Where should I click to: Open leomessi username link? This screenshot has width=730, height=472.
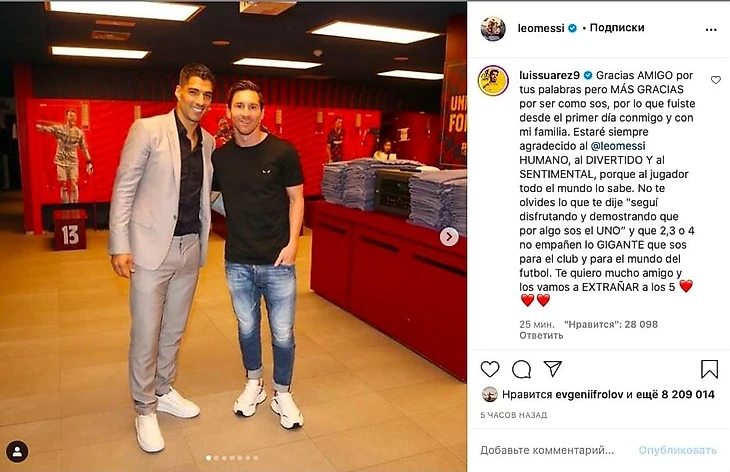click(x=541, y=28)
